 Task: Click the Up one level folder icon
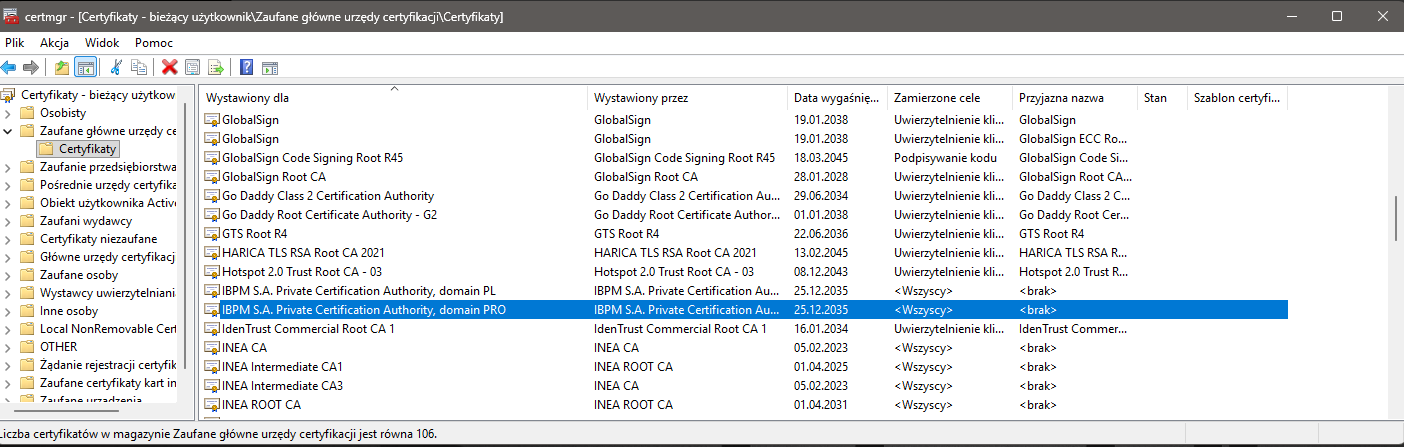click(x=62, y=67)
